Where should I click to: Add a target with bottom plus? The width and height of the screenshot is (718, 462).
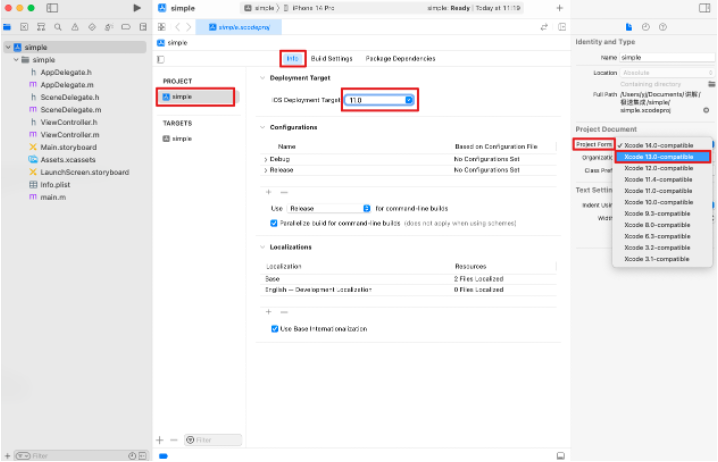[x=159, y=440]
